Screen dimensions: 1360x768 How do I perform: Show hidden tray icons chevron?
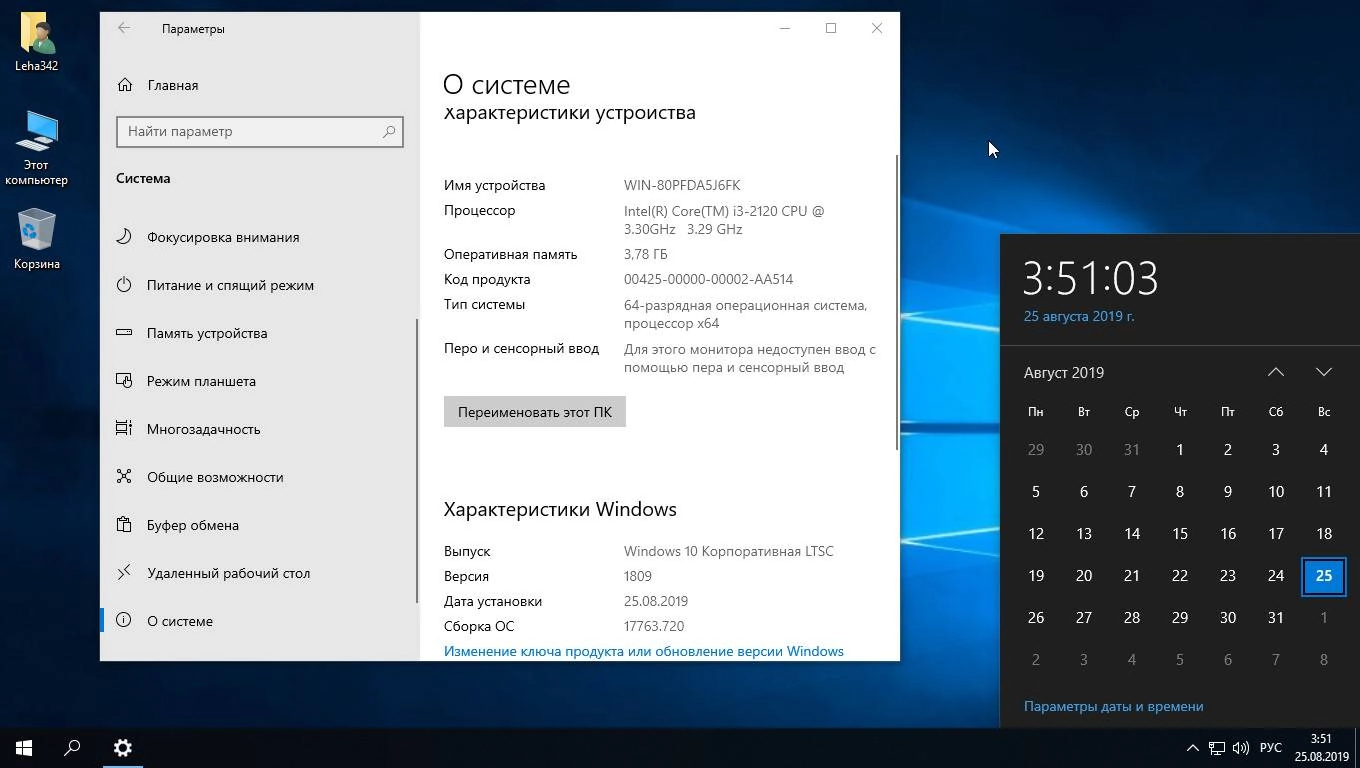tap(1193, 748)
